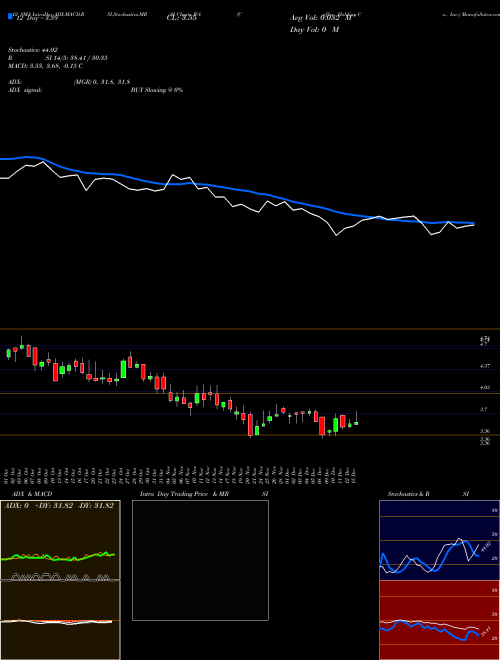Click the 4.37 price axis label
Image resolution: width=500 pixels, height=660 pixels.
[485, 366]
